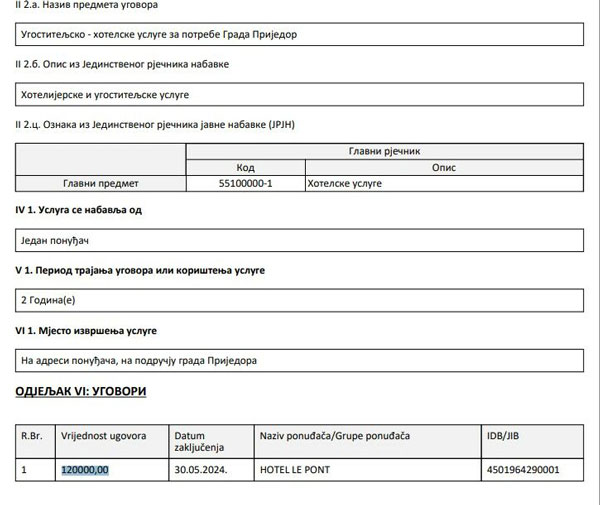Click the ОДЈЕЉАК VI: УГОВОРИ heading
The image size is (600, 505).
[x=81, y=391]
